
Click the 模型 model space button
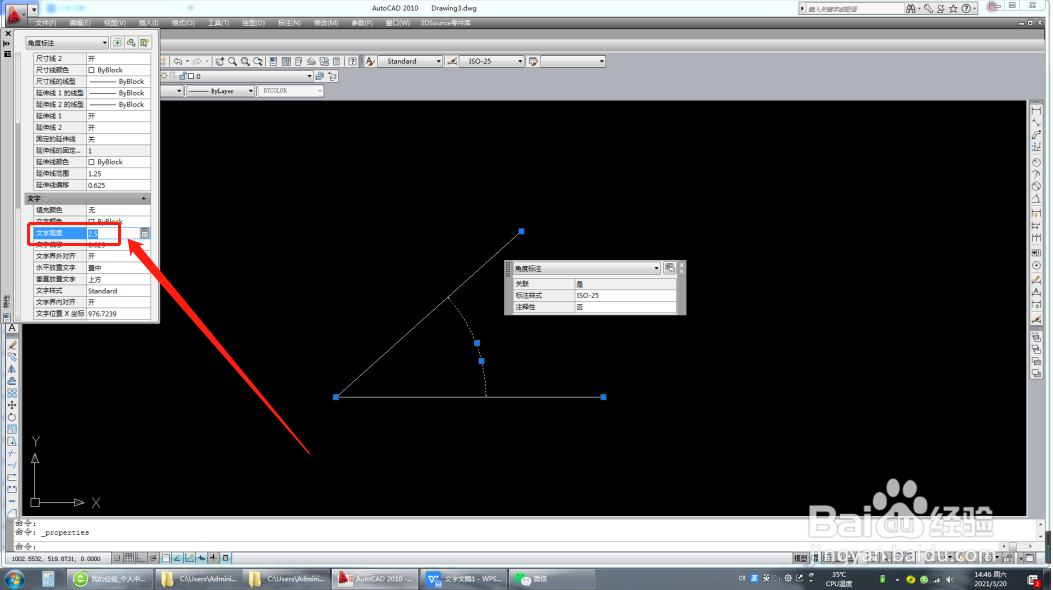click(x=800, y=558)
